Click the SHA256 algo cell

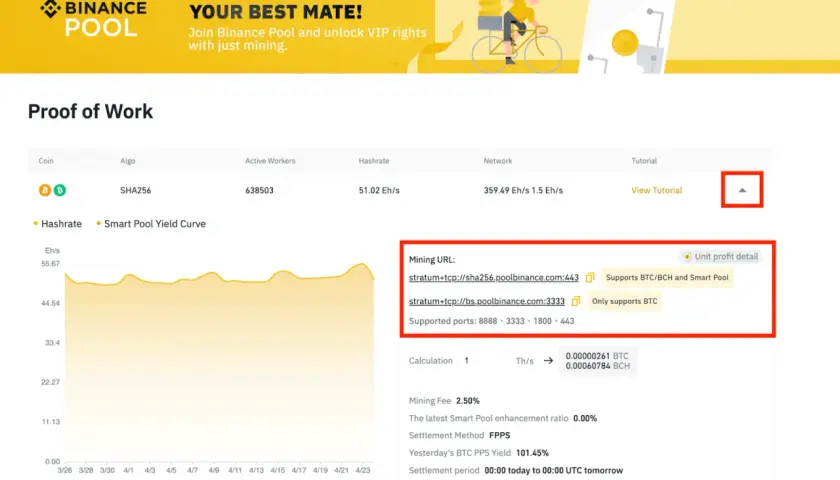point(136,190)
